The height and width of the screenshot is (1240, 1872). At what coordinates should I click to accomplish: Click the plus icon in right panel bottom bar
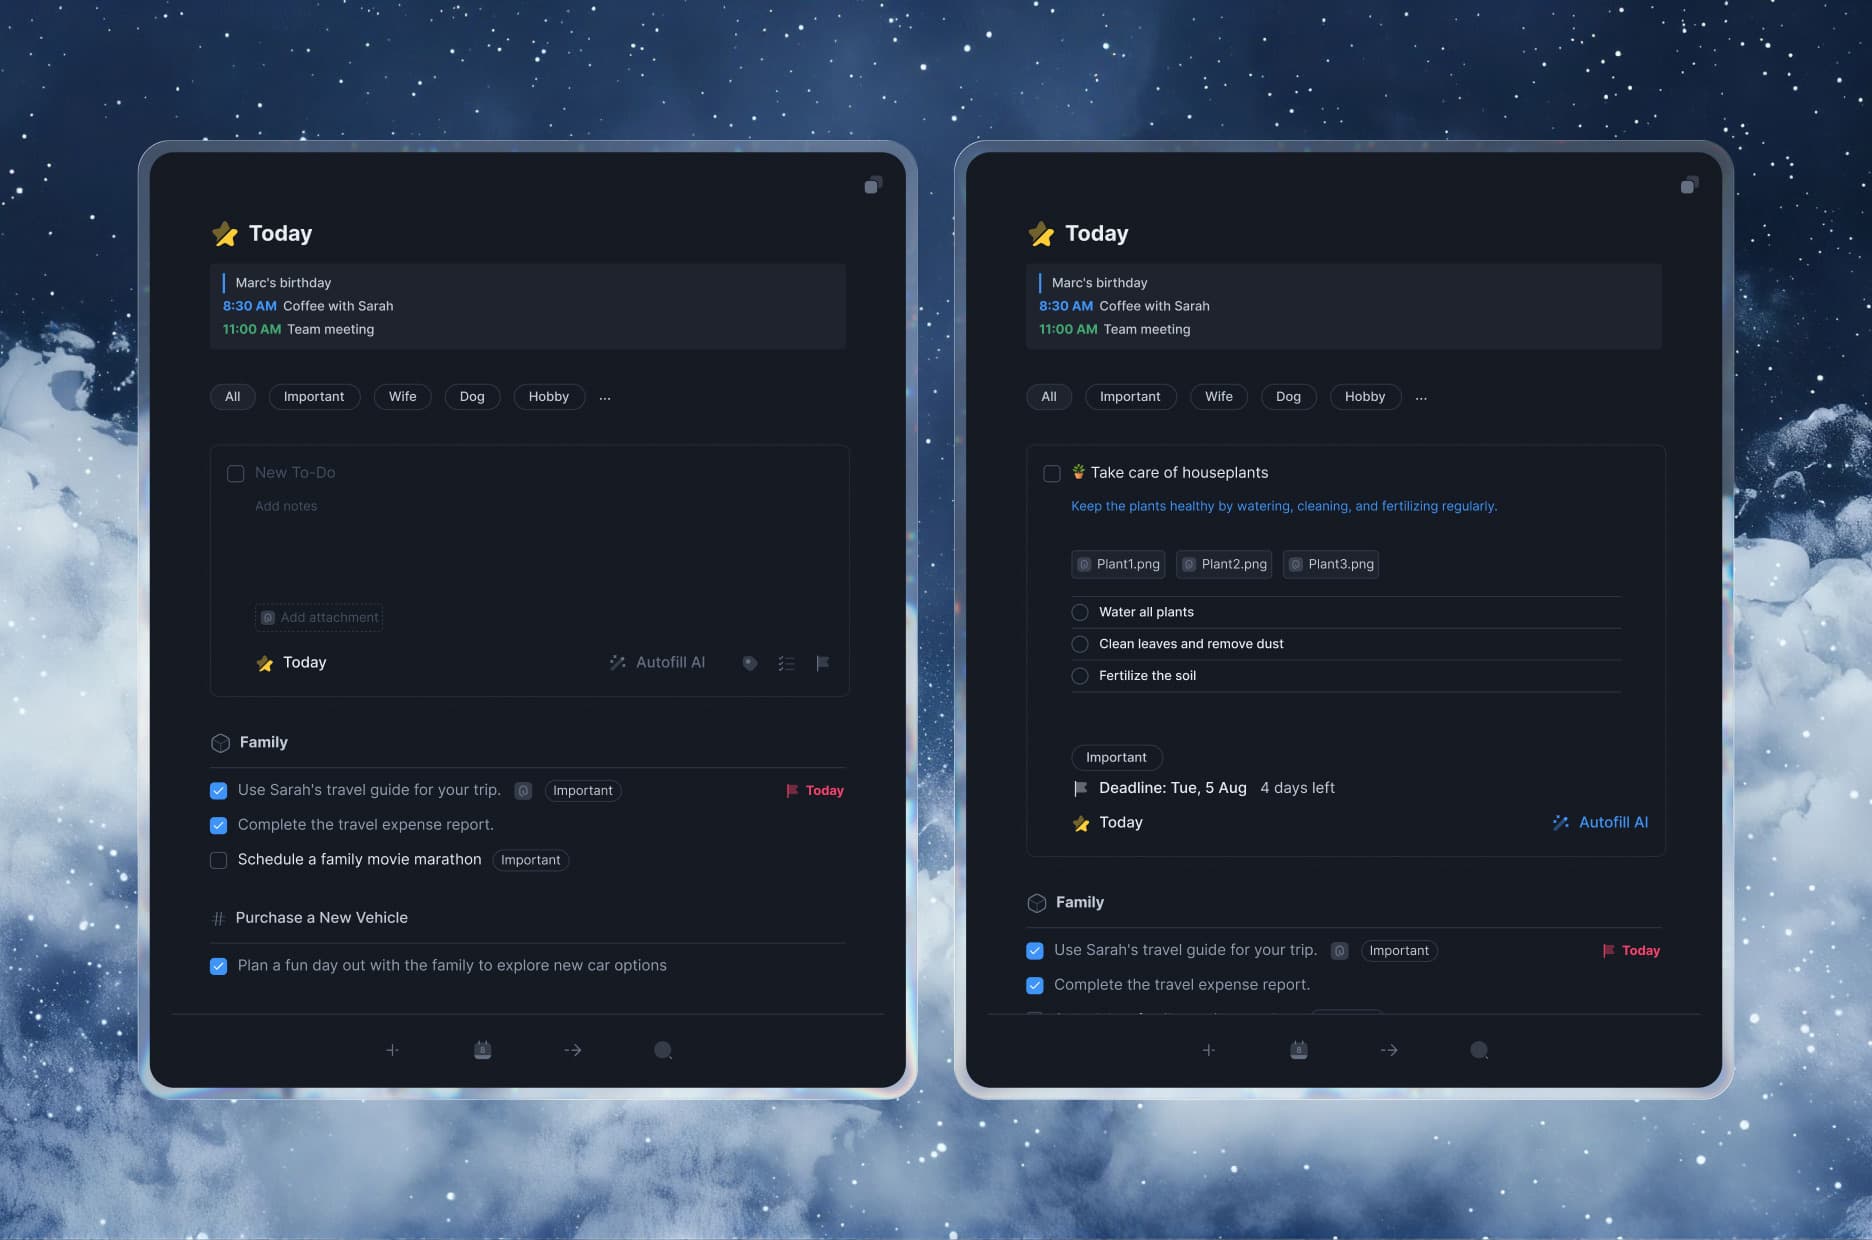tap(1209, 1050)
